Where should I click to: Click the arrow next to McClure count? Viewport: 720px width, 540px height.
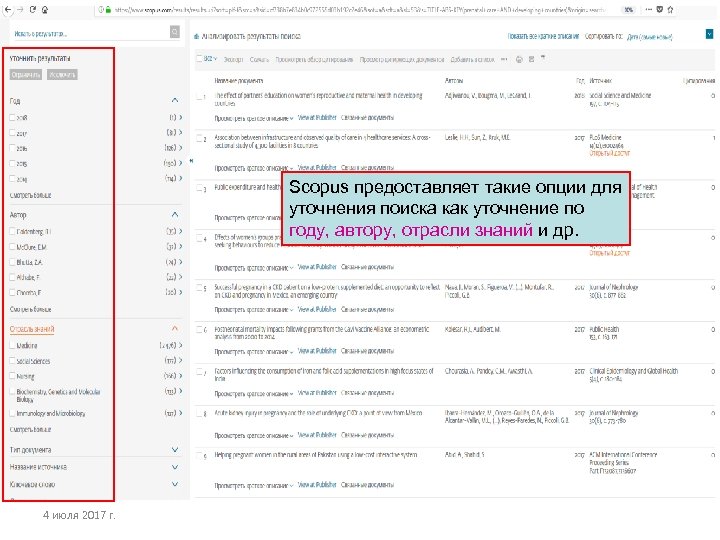coord(180,247)
